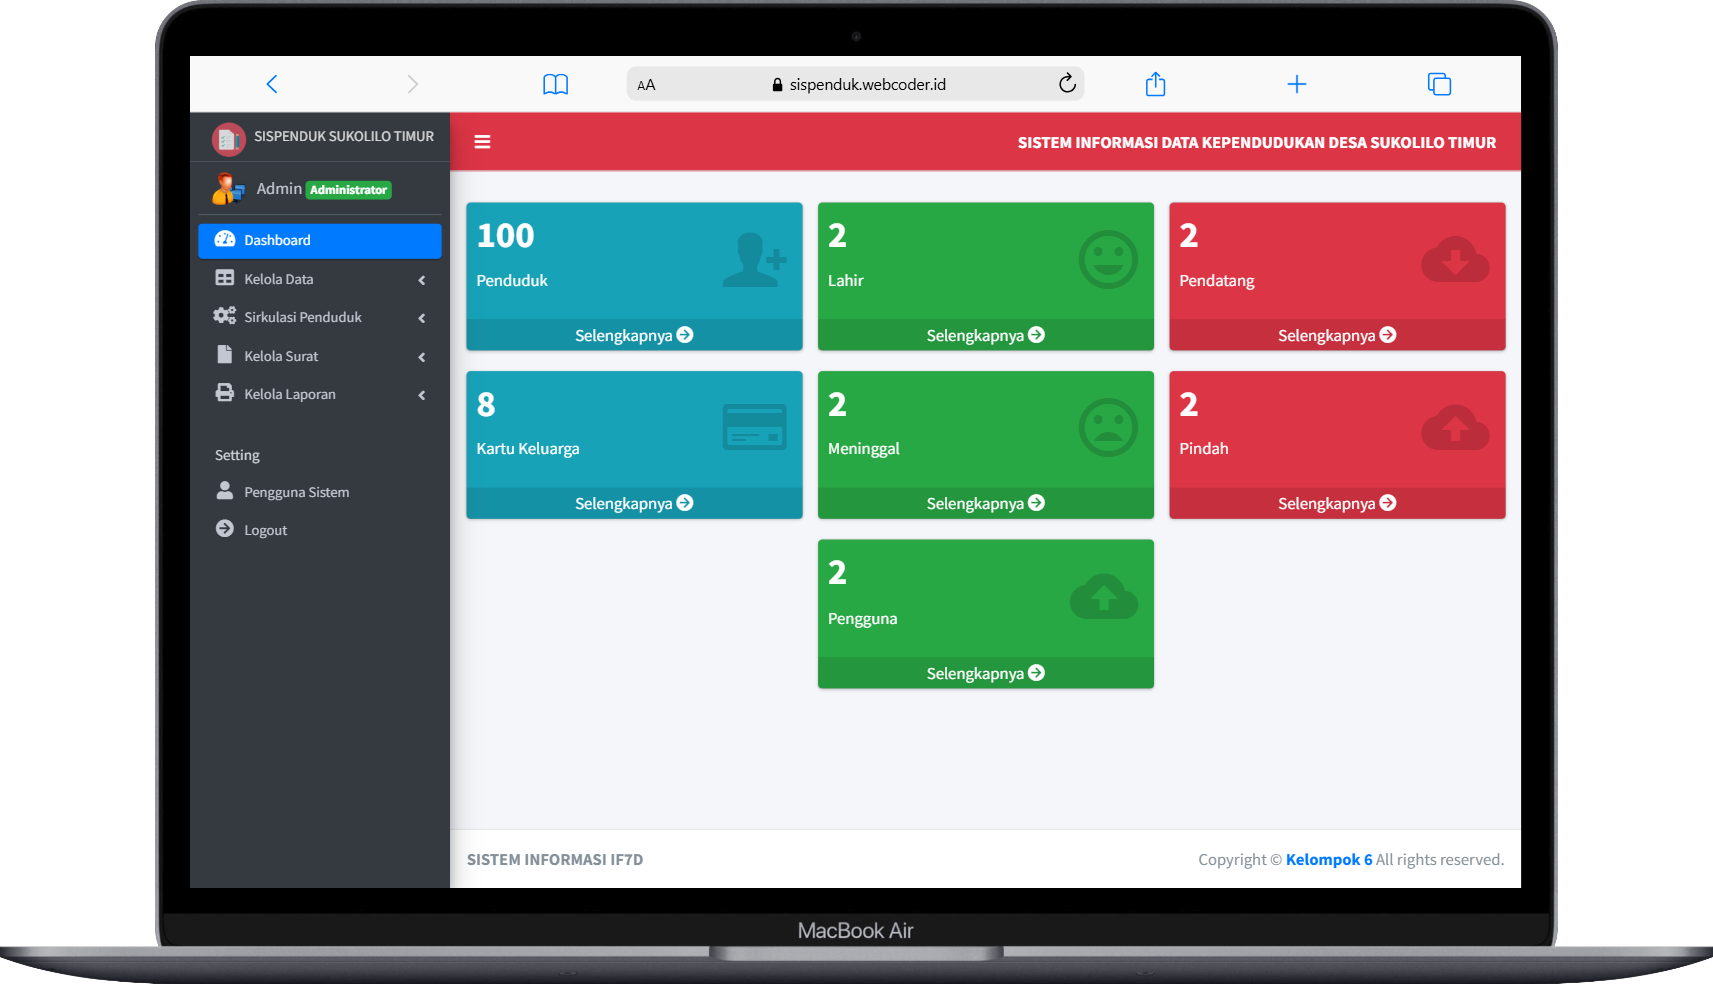Open Pengguna Sistem in sidebar
This screenshot has height=984, width=1713.
(320, 492)
